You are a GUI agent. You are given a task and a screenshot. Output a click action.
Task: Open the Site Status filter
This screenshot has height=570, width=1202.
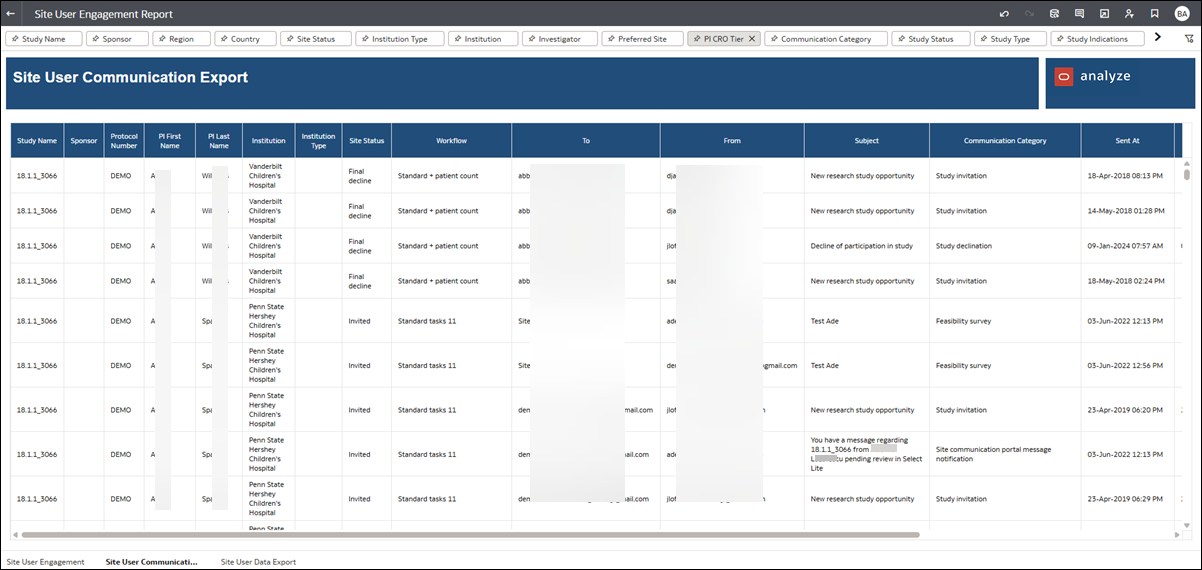(316, 39)
